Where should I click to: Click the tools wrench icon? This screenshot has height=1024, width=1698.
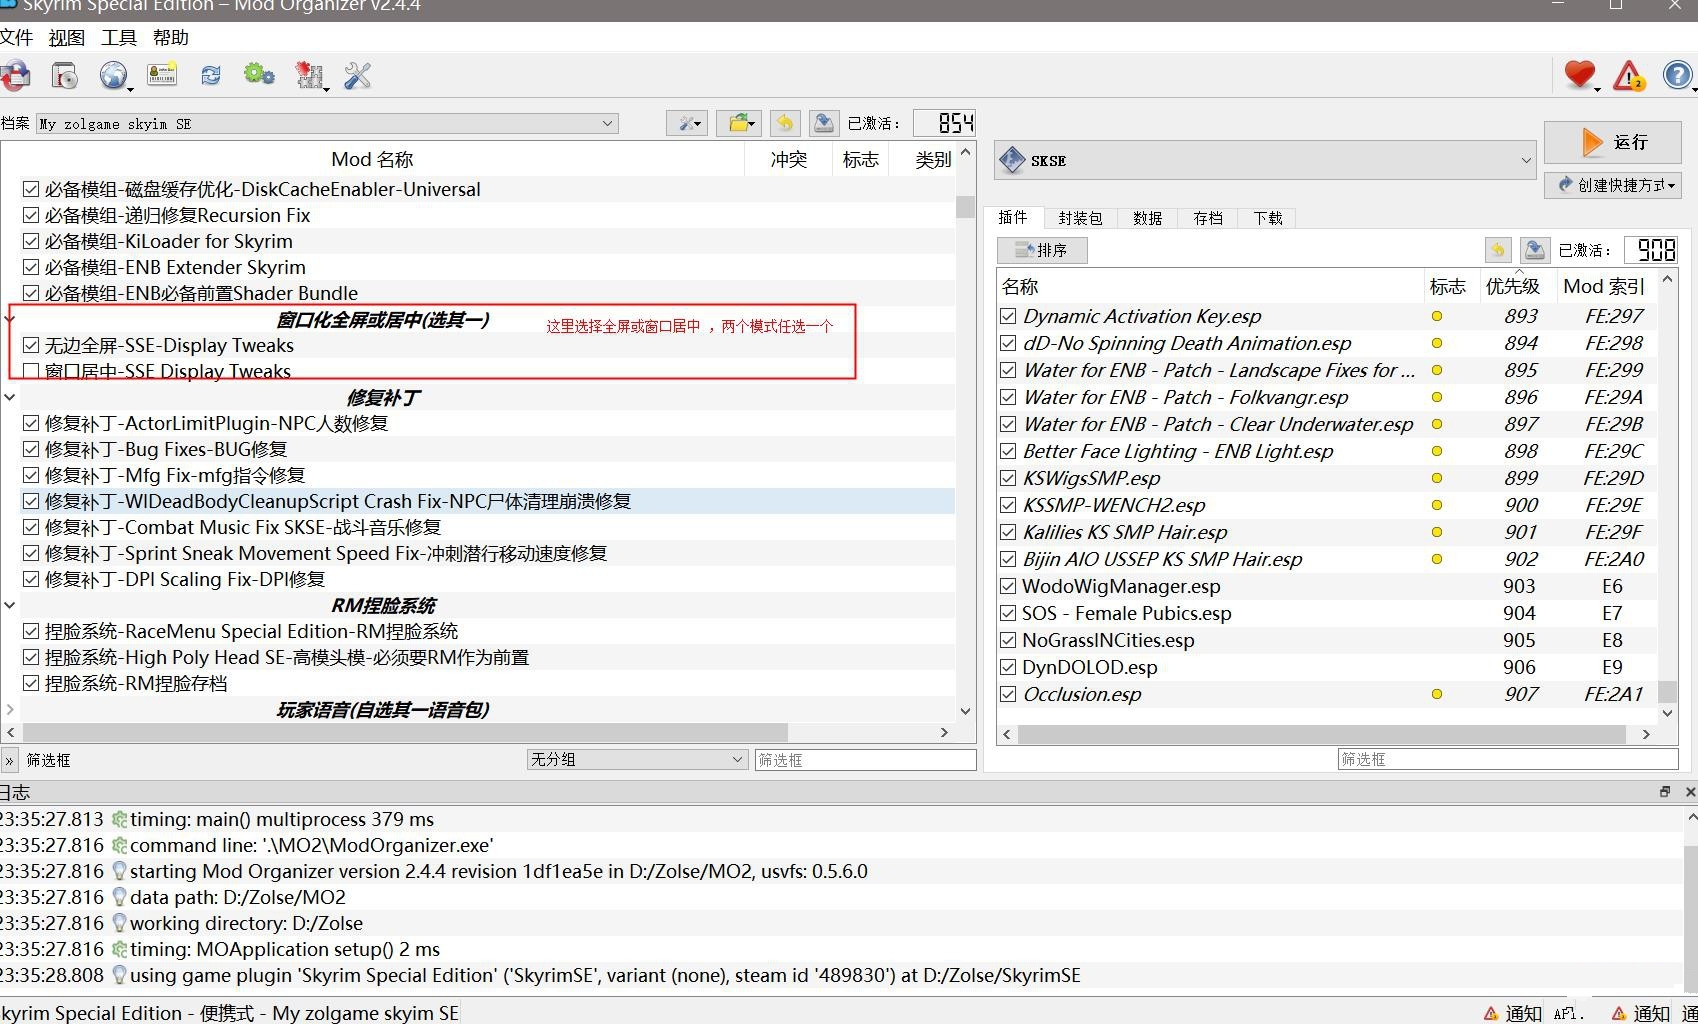click(357, 75)
